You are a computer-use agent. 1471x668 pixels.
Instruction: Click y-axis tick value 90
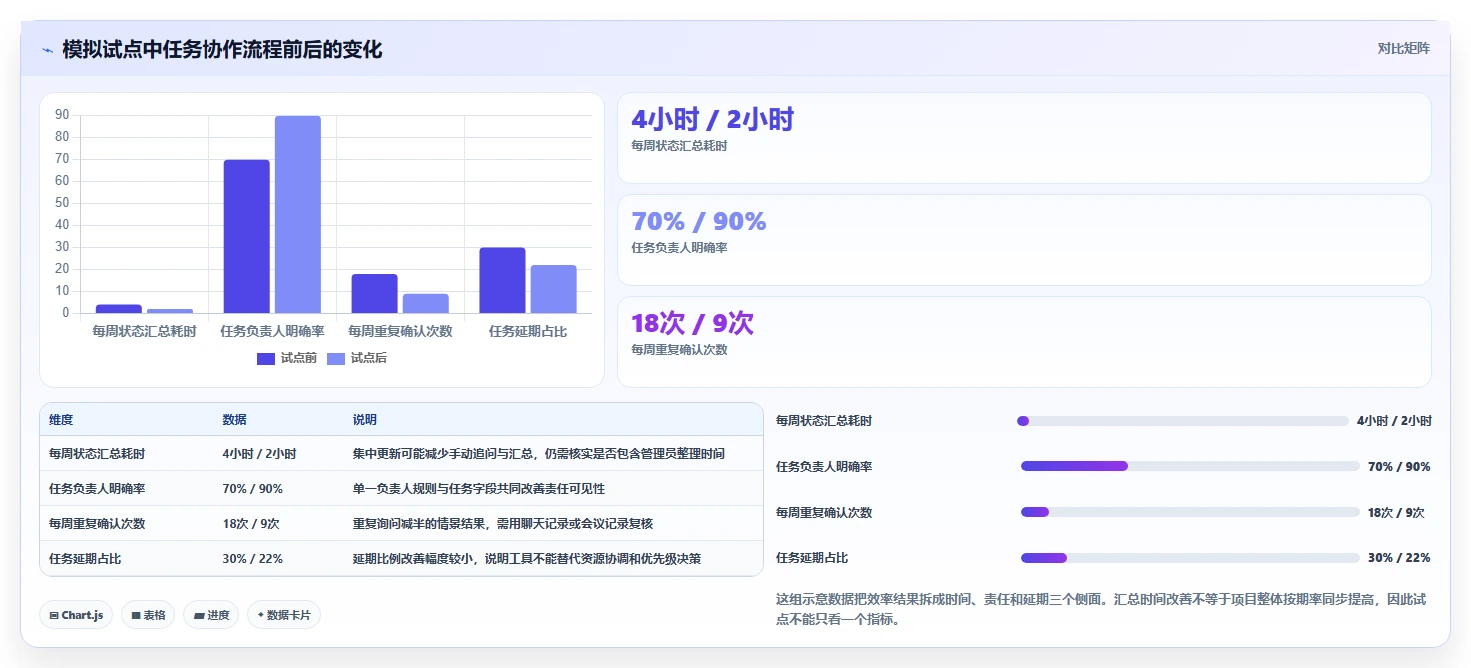(x=62, y=115)
